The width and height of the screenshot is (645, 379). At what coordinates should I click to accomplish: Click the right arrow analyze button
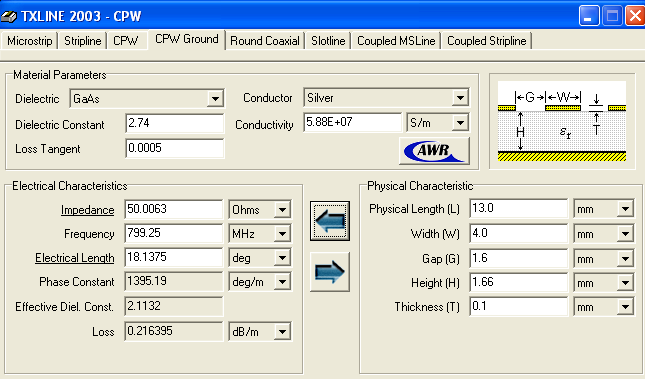330,272
